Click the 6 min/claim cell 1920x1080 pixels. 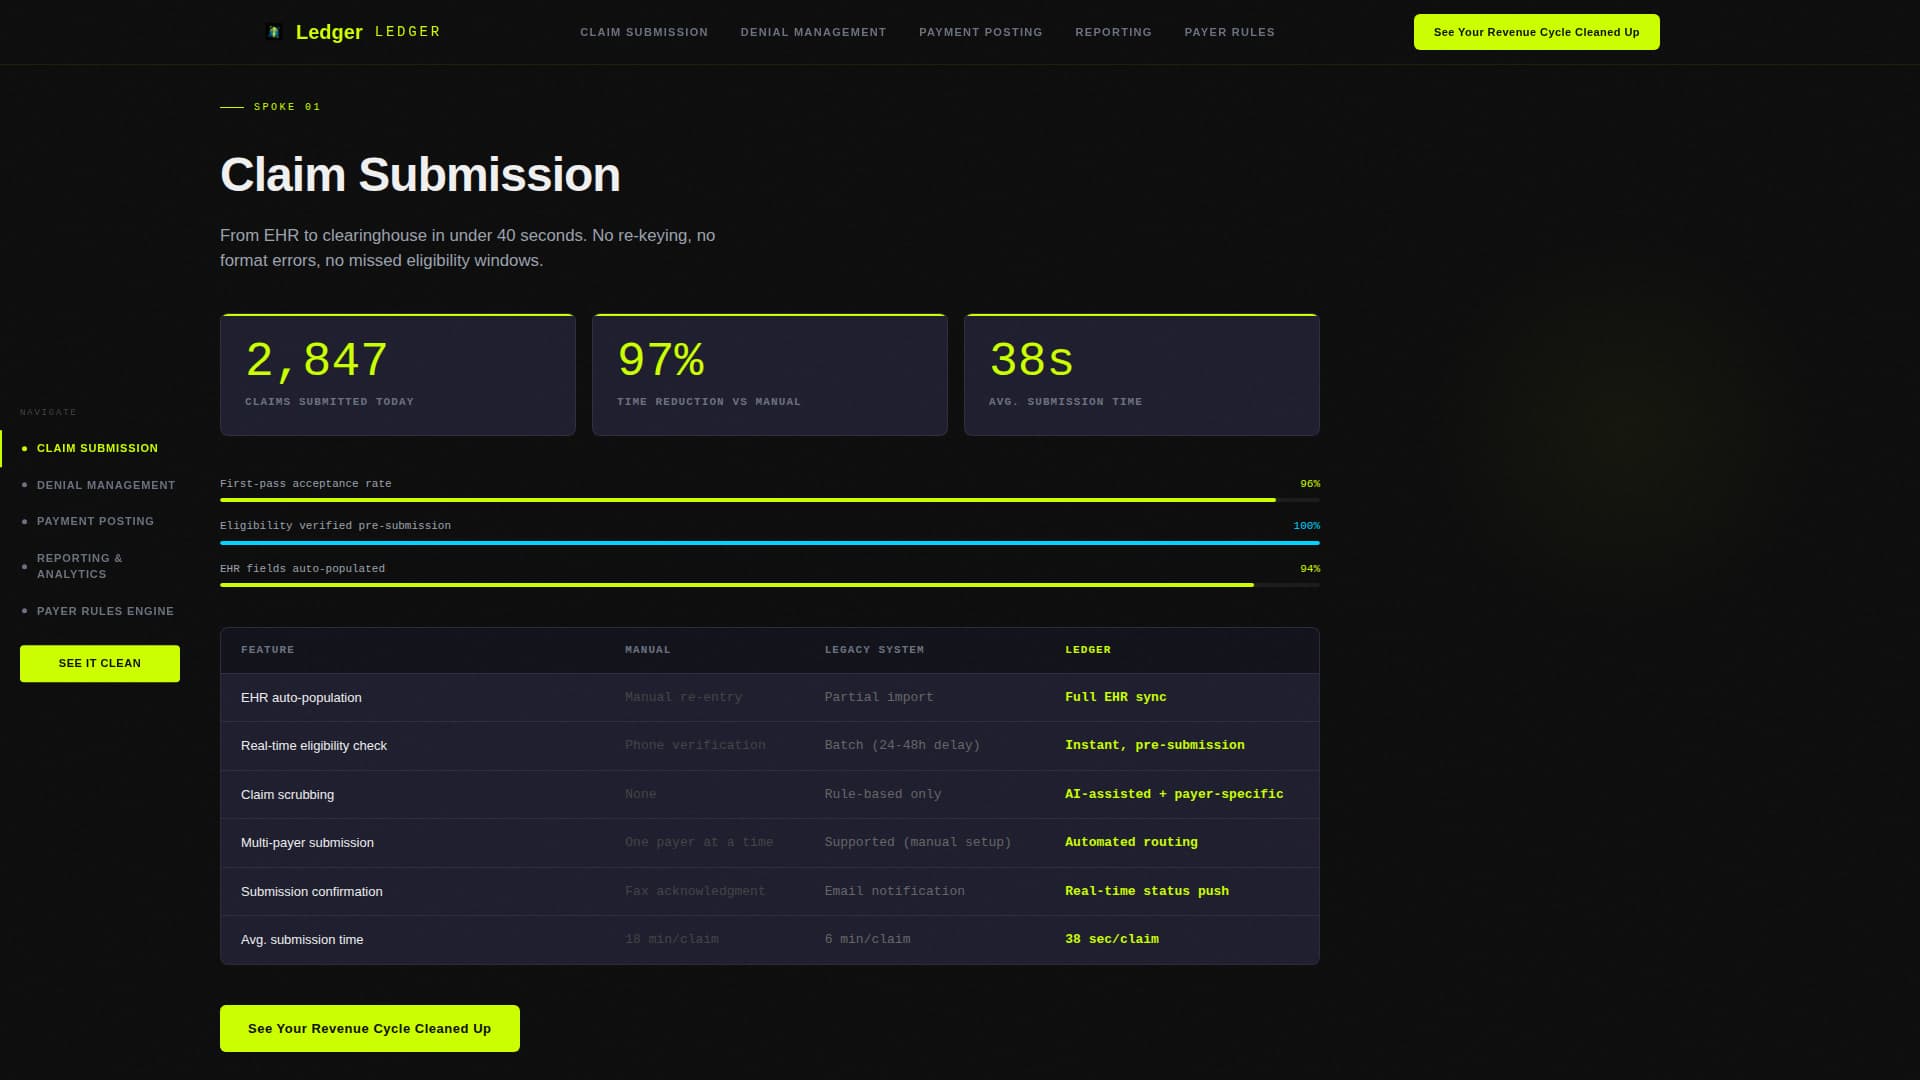868,939
